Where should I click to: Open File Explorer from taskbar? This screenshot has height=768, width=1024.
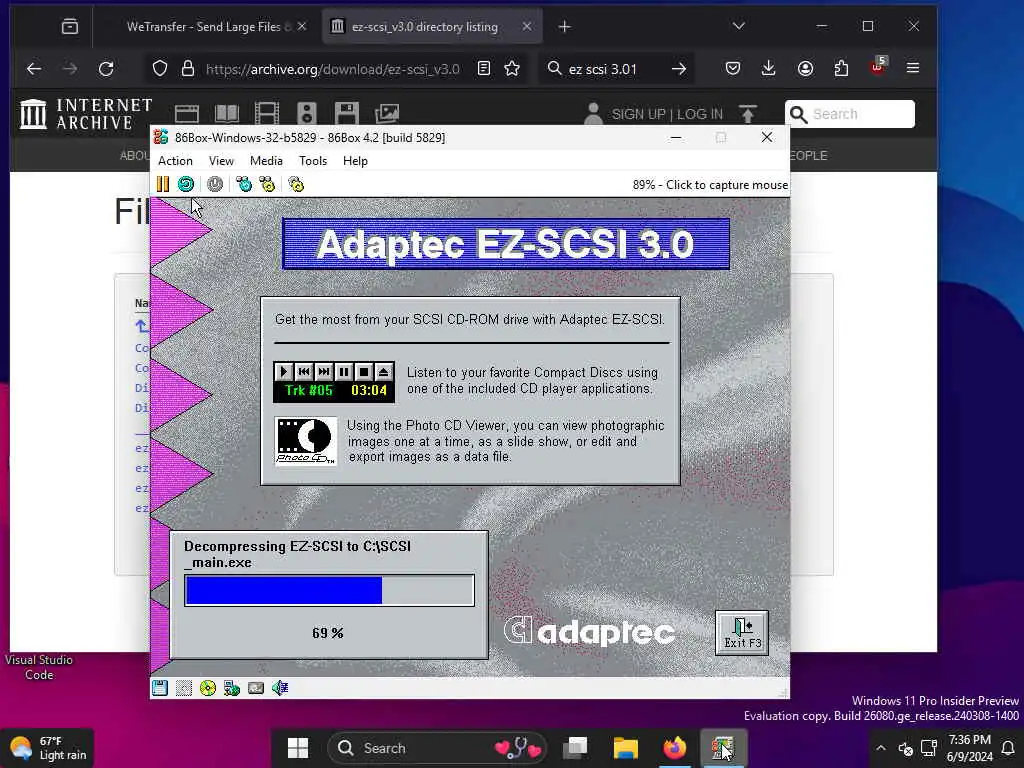pyautogui.click(x=625, y=748)
